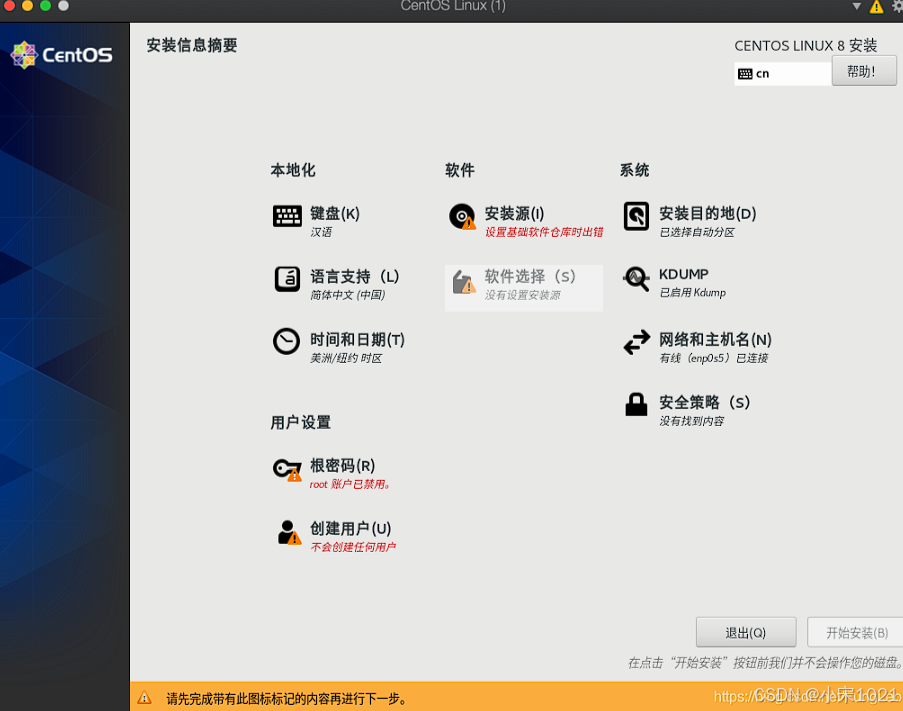The image size is (903, 711).
Task: Open 安全策略 (S) label
Action: [x=704, y=402]
